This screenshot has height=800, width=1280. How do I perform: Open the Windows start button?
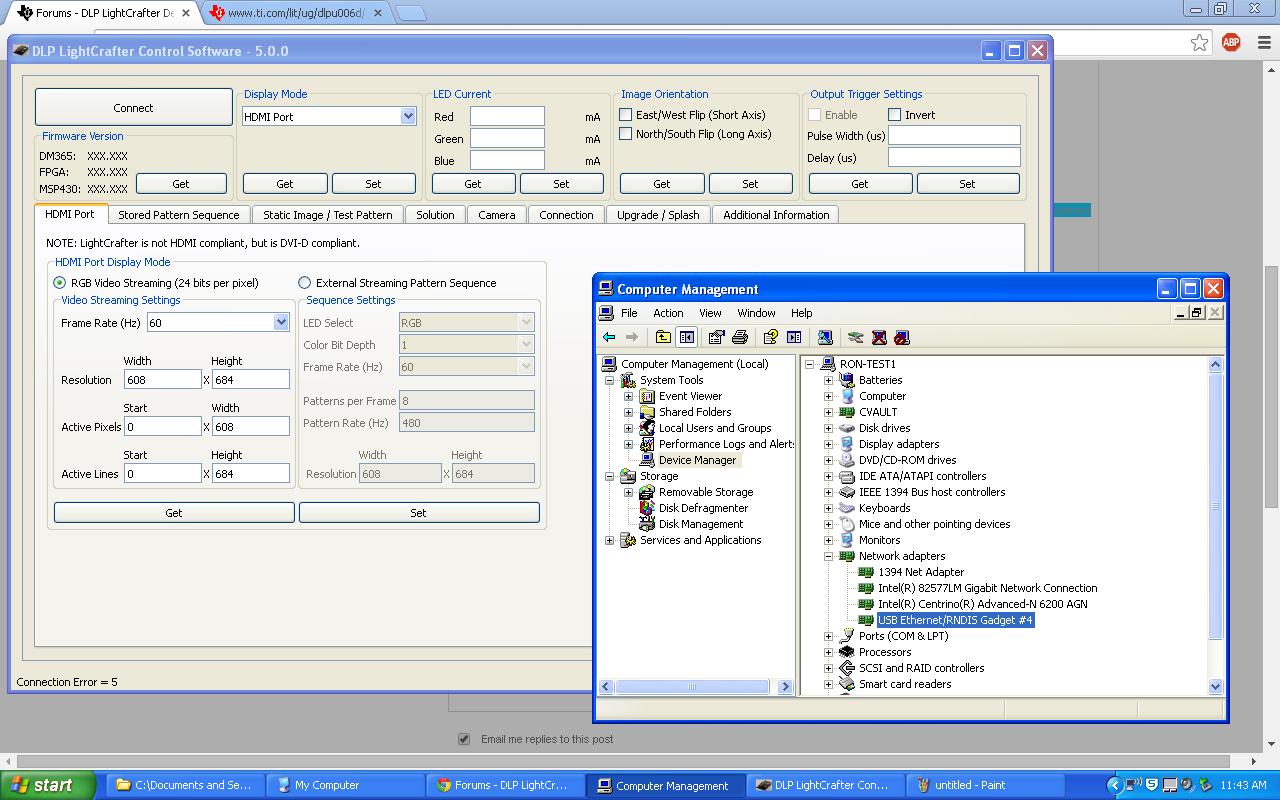[48, 785]
